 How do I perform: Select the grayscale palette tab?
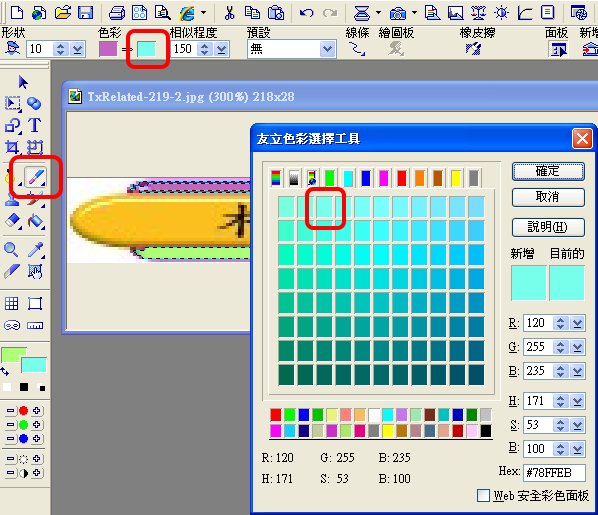coord(294,178)
